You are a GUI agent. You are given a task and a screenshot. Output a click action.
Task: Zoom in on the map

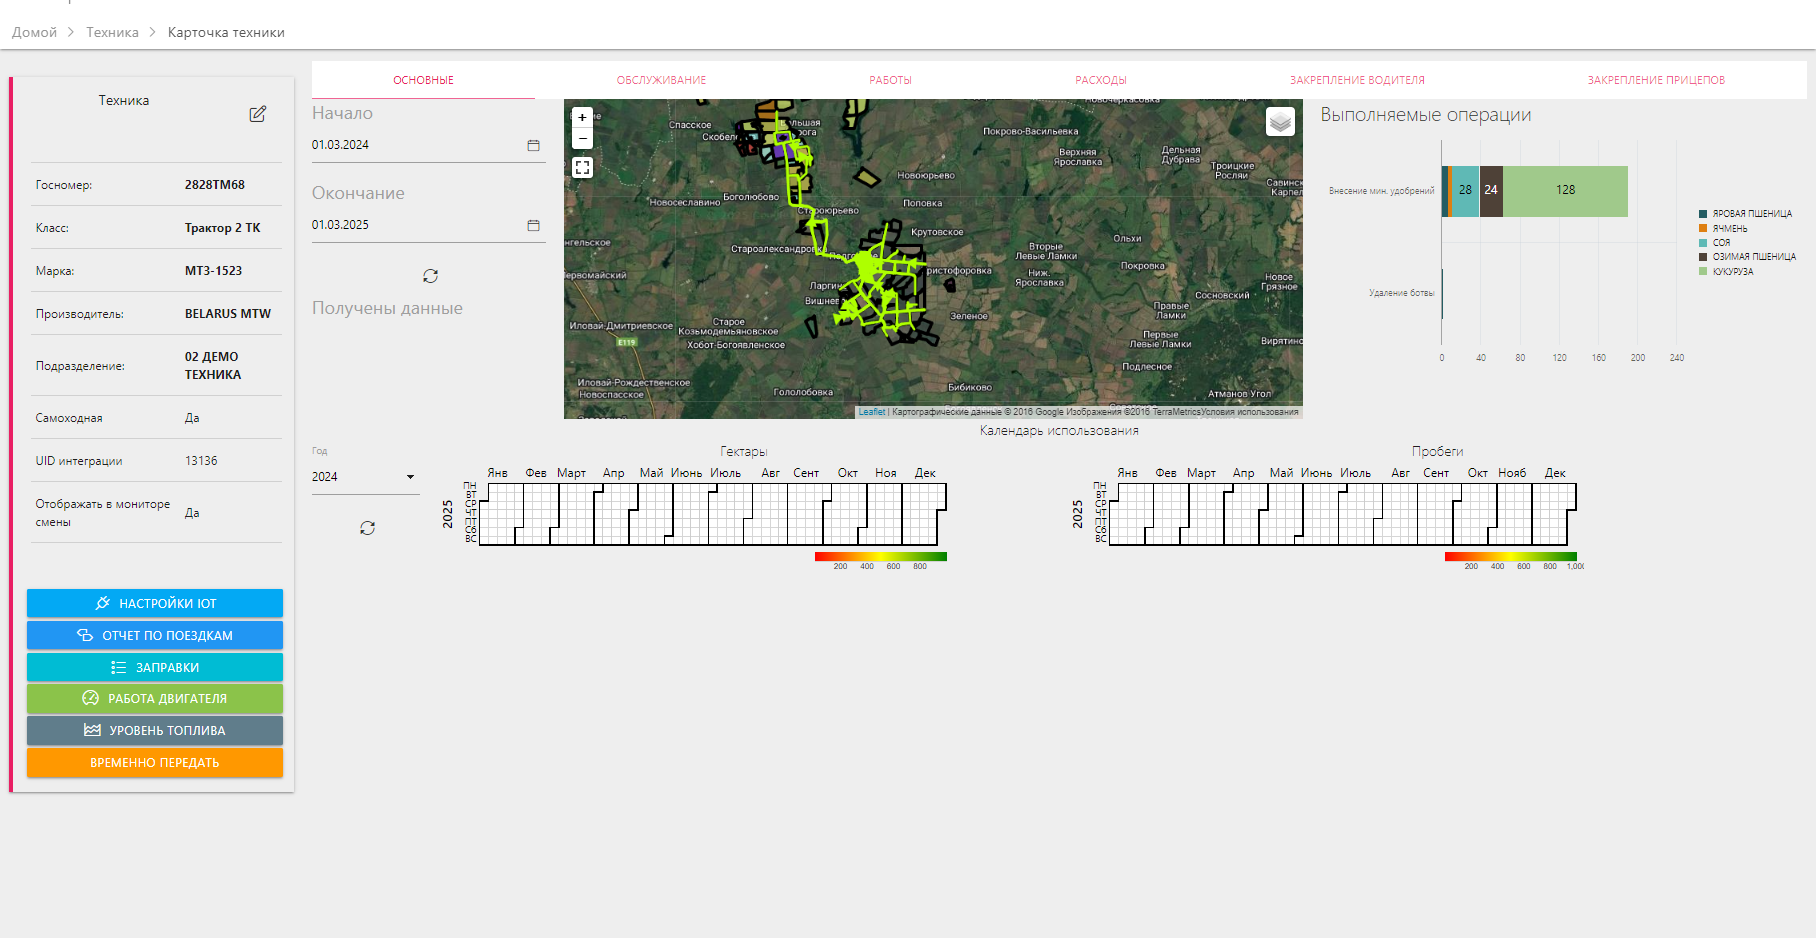click(582, 117)
